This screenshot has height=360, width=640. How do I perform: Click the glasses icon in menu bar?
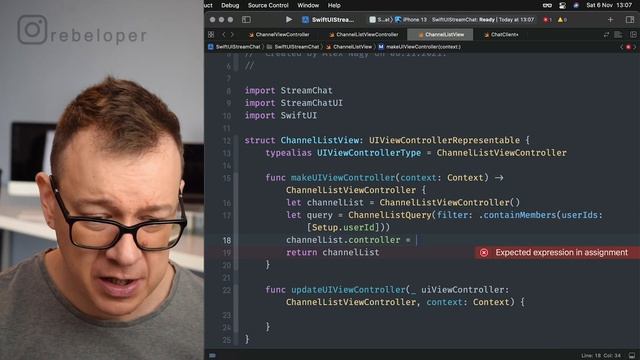[547, 5]
